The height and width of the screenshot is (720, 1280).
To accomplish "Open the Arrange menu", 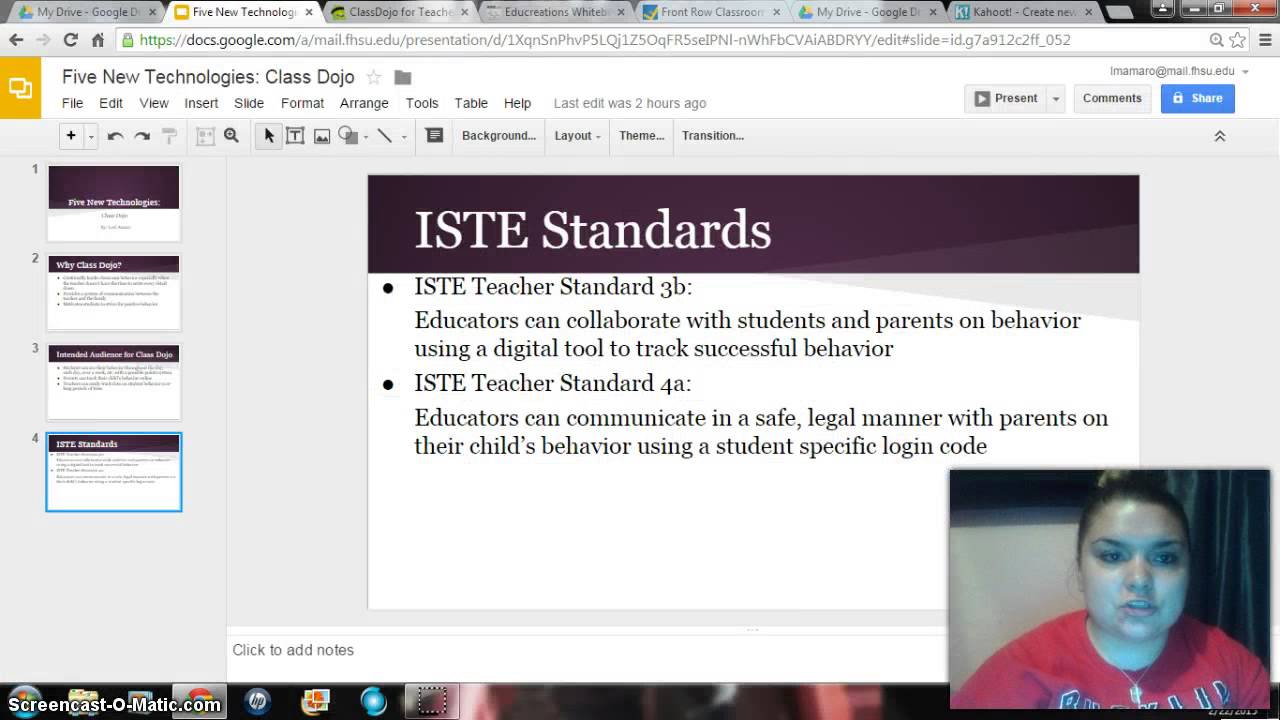I will tap(364, 103).
